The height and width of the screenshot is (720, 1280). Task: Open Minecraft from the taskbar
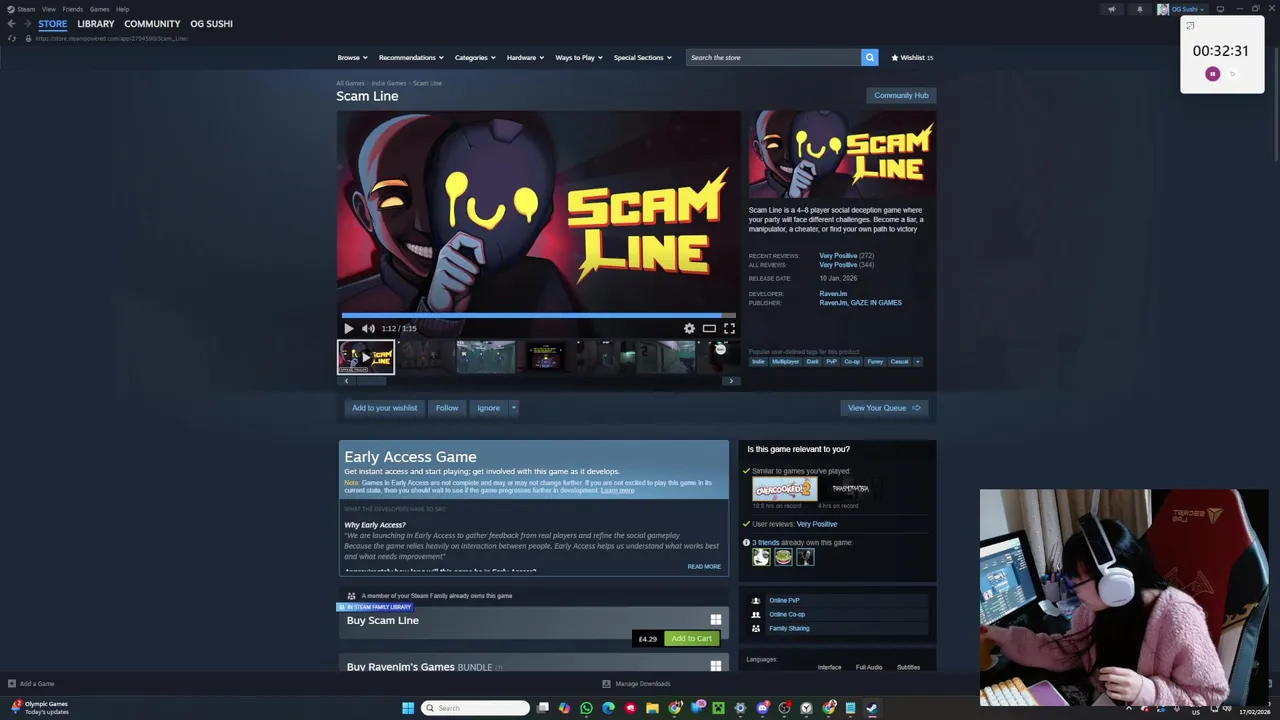click(x=718, y=708)
